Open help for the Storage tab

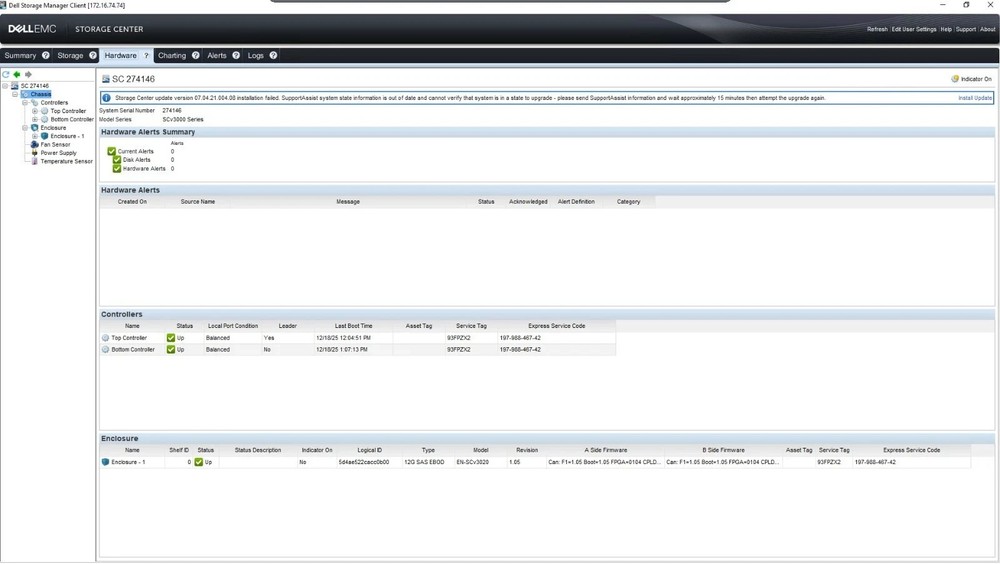click(x=93, y=56)
